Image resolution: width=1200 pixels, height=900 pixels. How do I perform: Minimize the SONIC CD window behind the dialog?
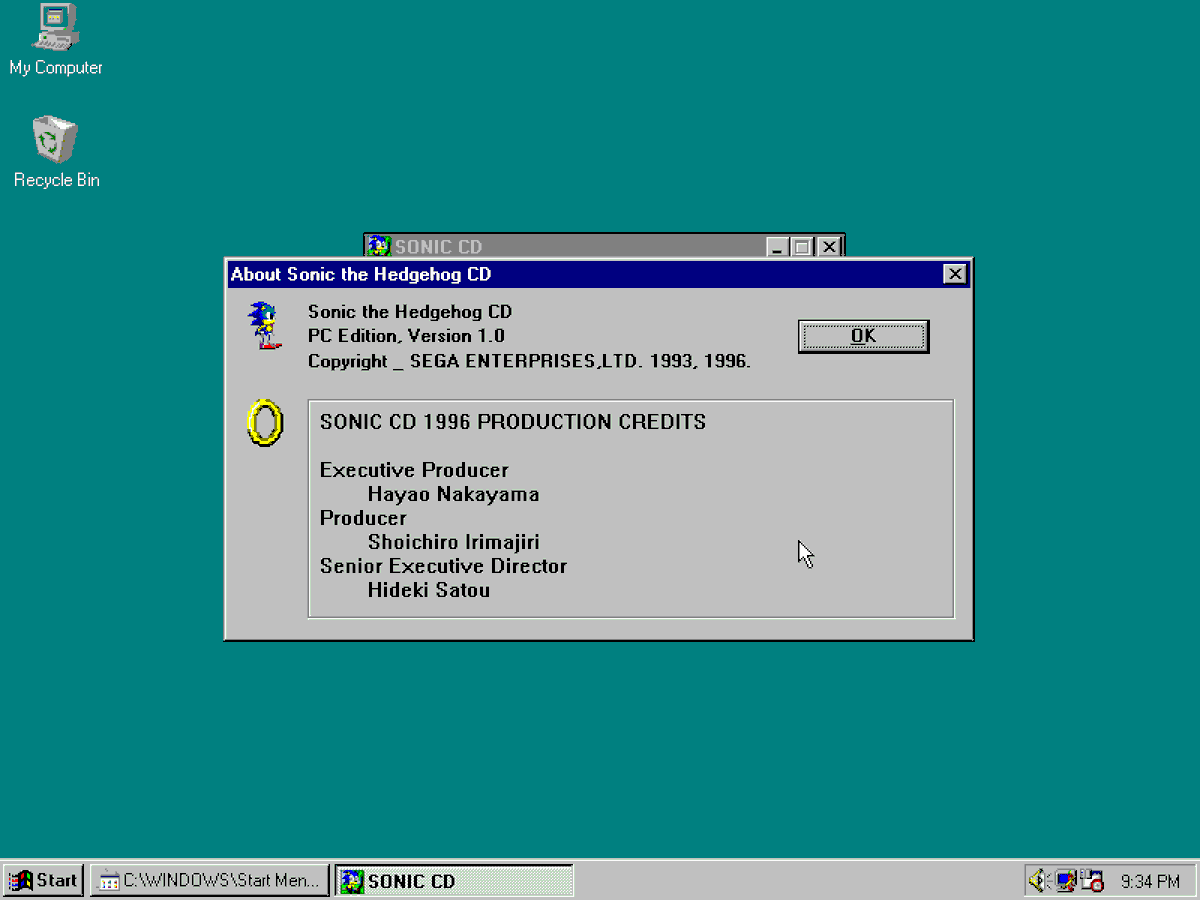(x=778, y=247)
